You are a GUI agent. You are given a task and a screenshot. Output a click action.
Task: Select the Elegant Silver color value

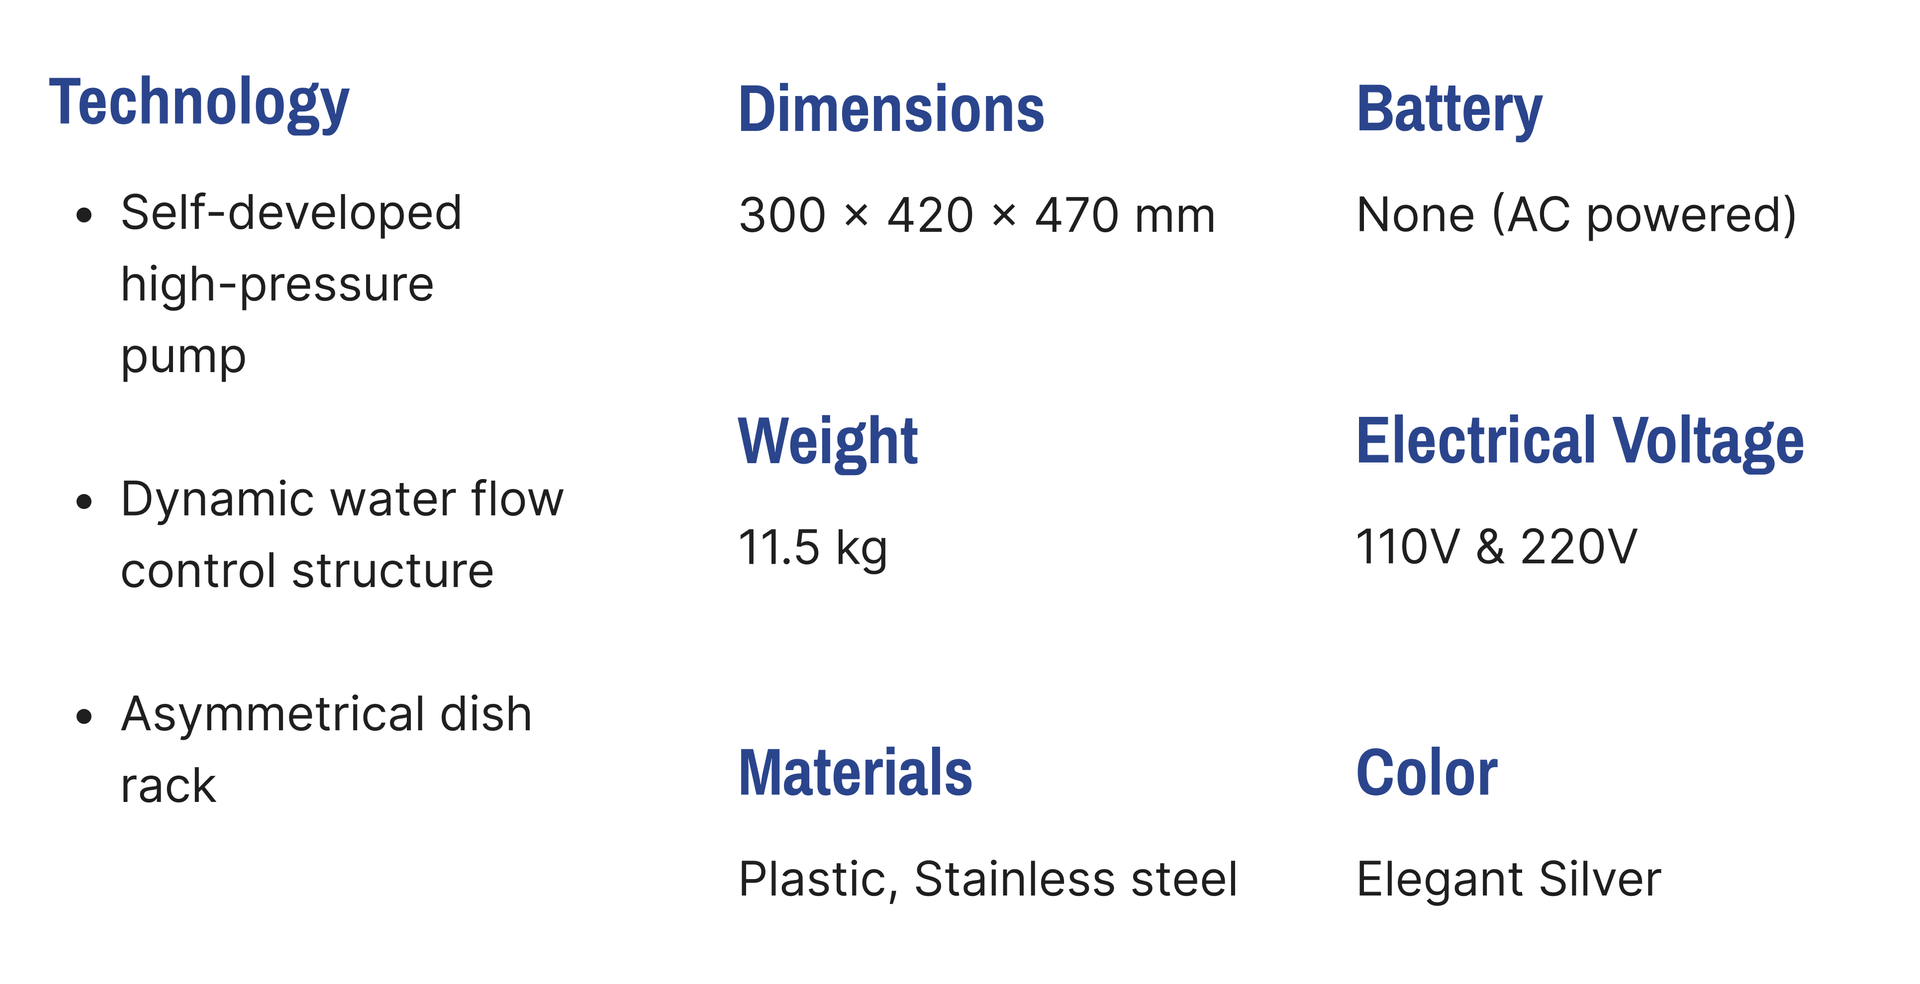pos(1508,880)
